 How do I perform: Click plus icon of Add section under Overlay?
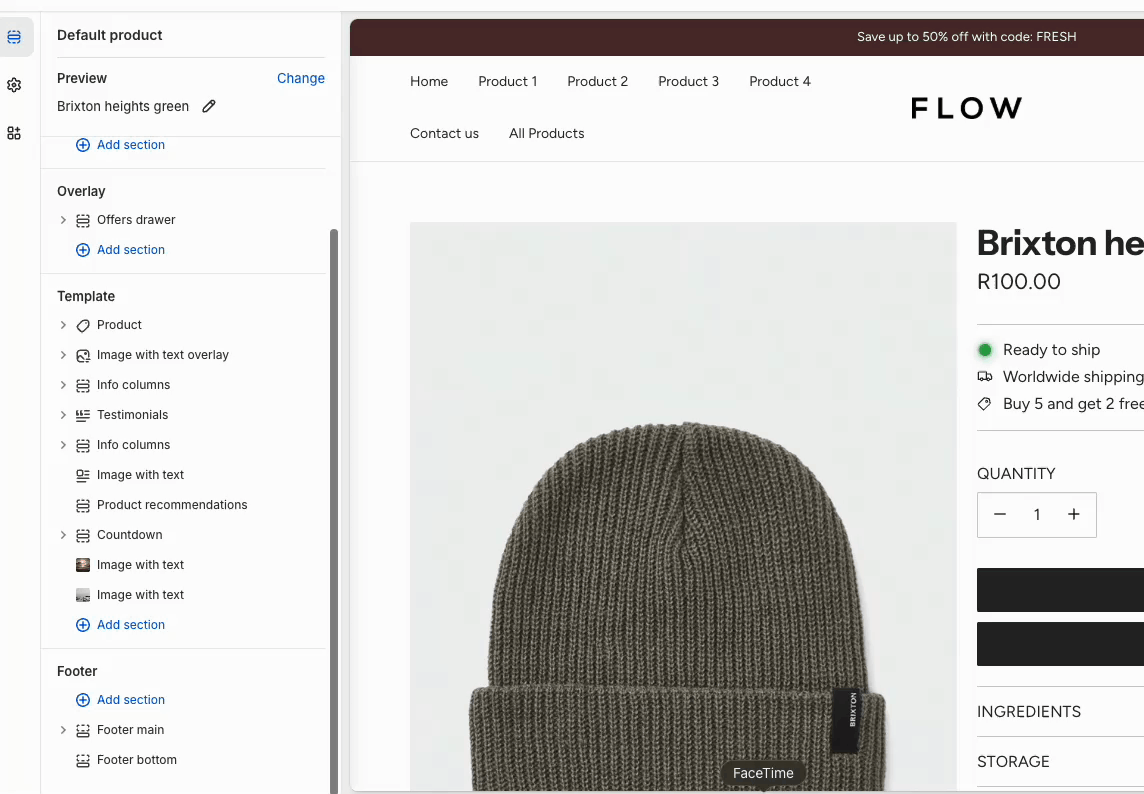tap(83, 250)
